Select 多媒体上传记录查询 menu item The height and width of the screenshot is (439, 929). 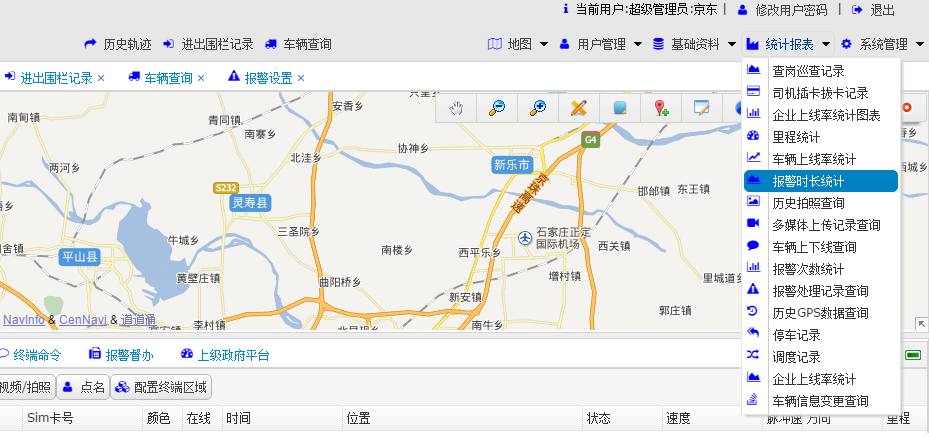(x=821, y=225)
